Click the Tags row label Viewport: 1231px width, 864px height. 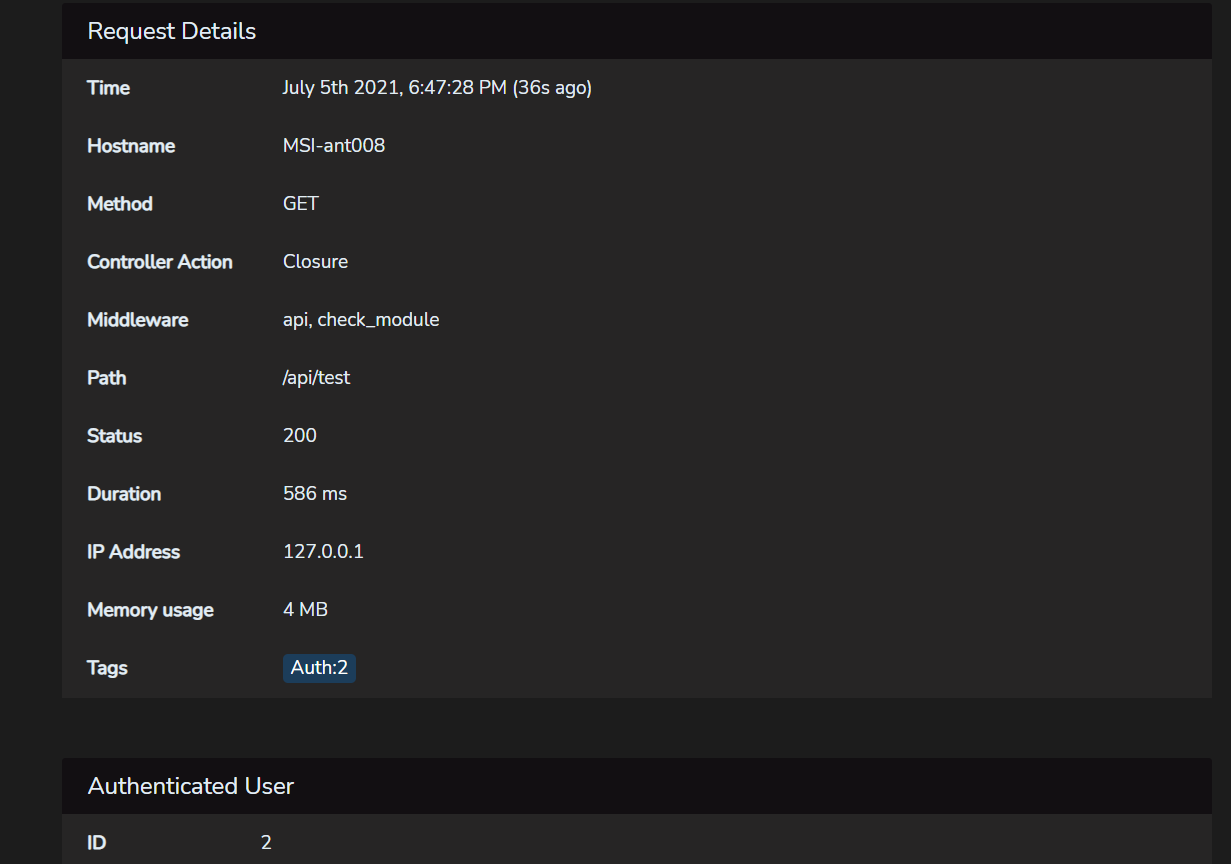107,667
